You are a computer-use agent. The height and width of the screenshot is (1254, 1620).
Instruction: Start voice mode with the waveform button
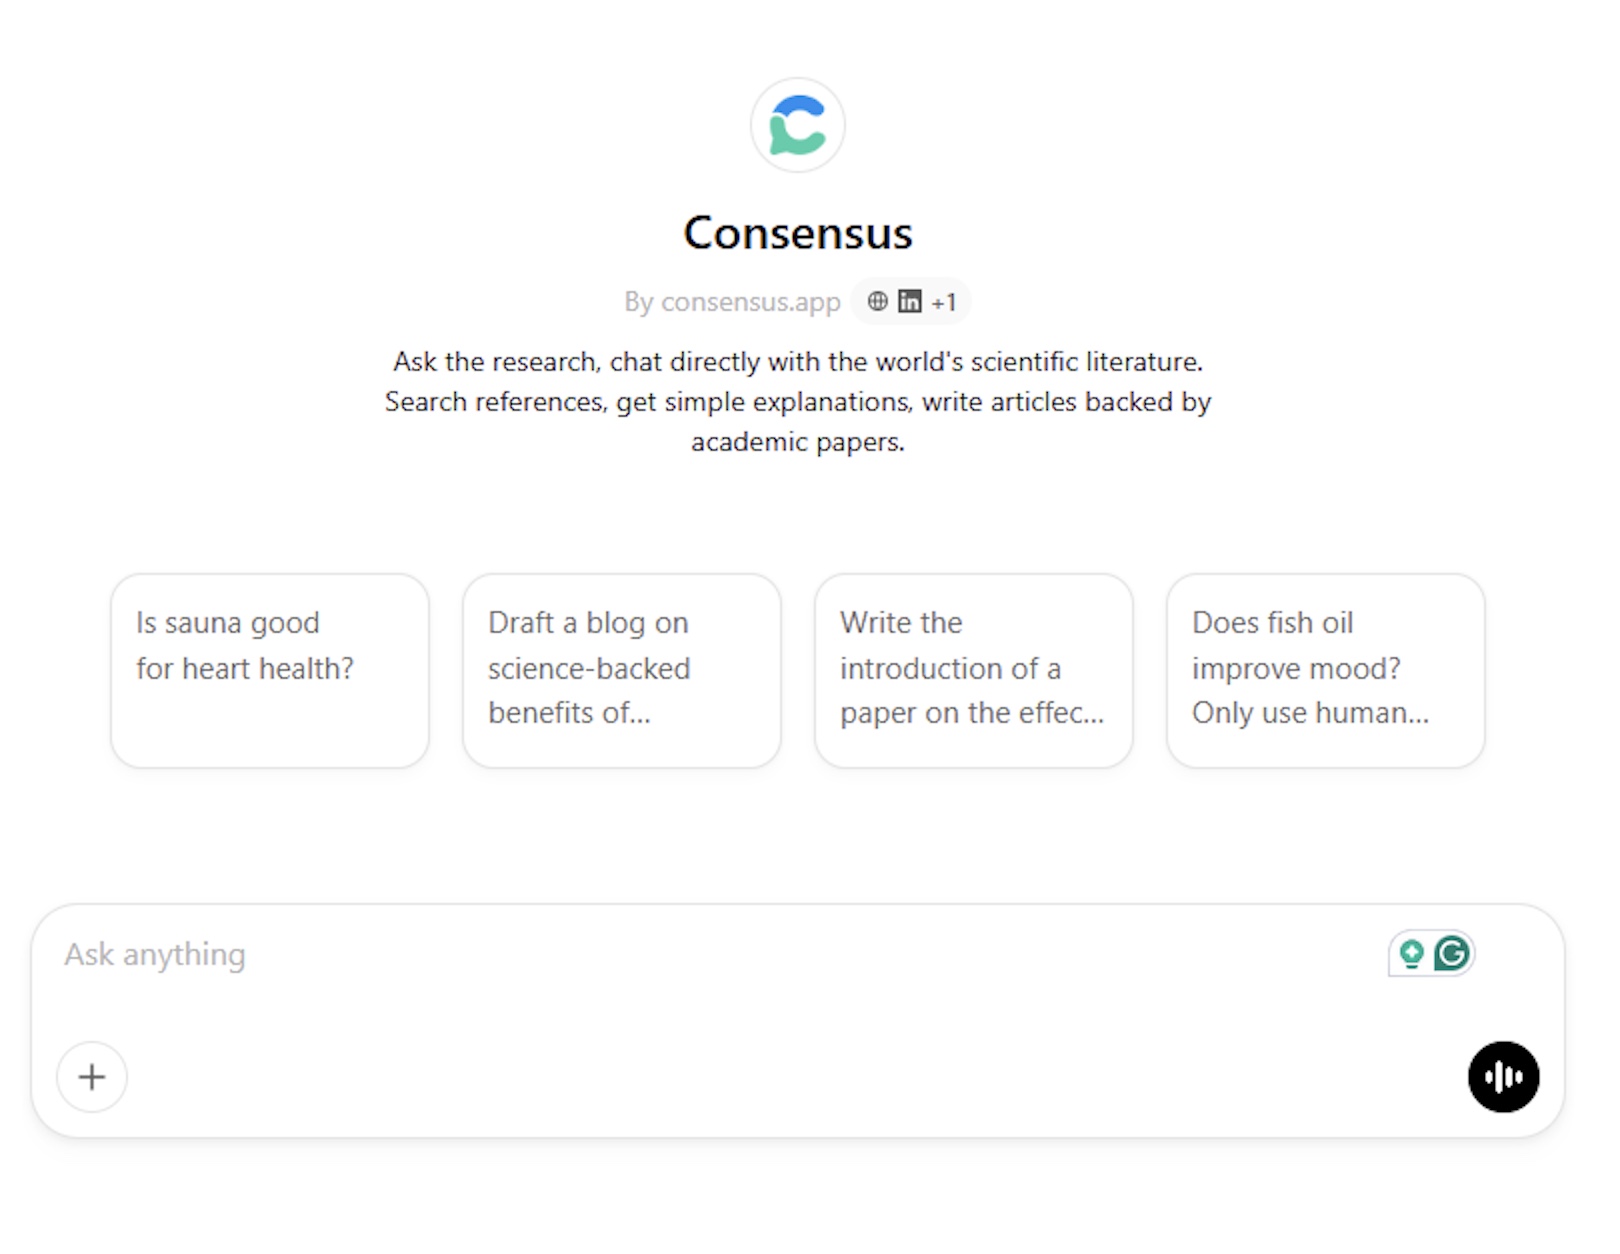(x=1503, y=1077)
